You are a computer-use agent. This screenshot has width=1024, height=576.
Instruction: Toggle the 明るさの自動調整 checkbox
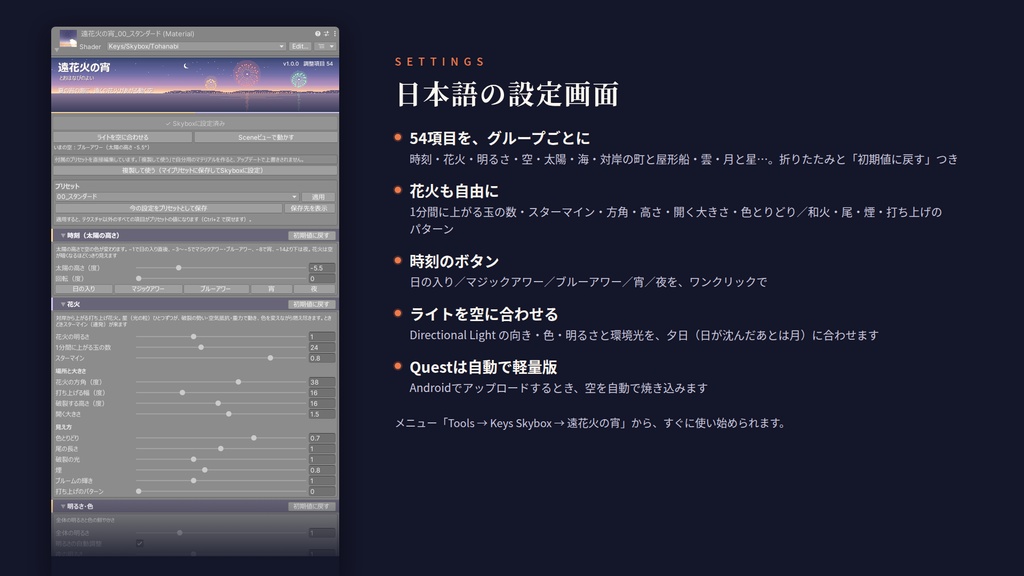140,543
